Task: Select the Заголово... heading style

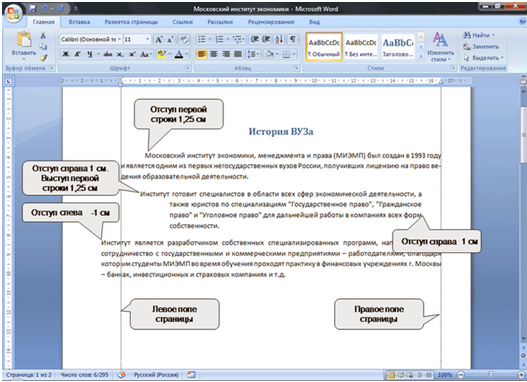Action: (398, 47)
